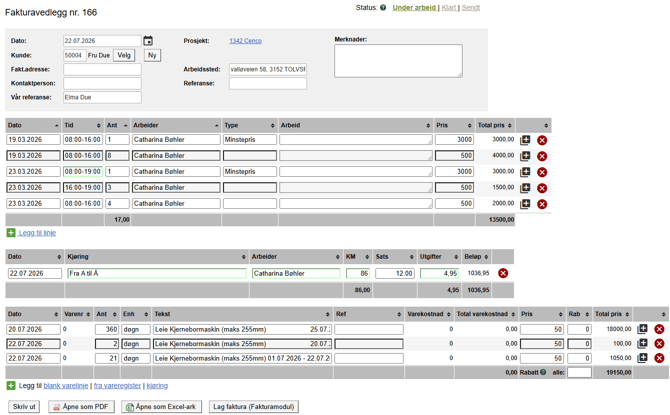Click work total 13500,00

click(501, 219)
